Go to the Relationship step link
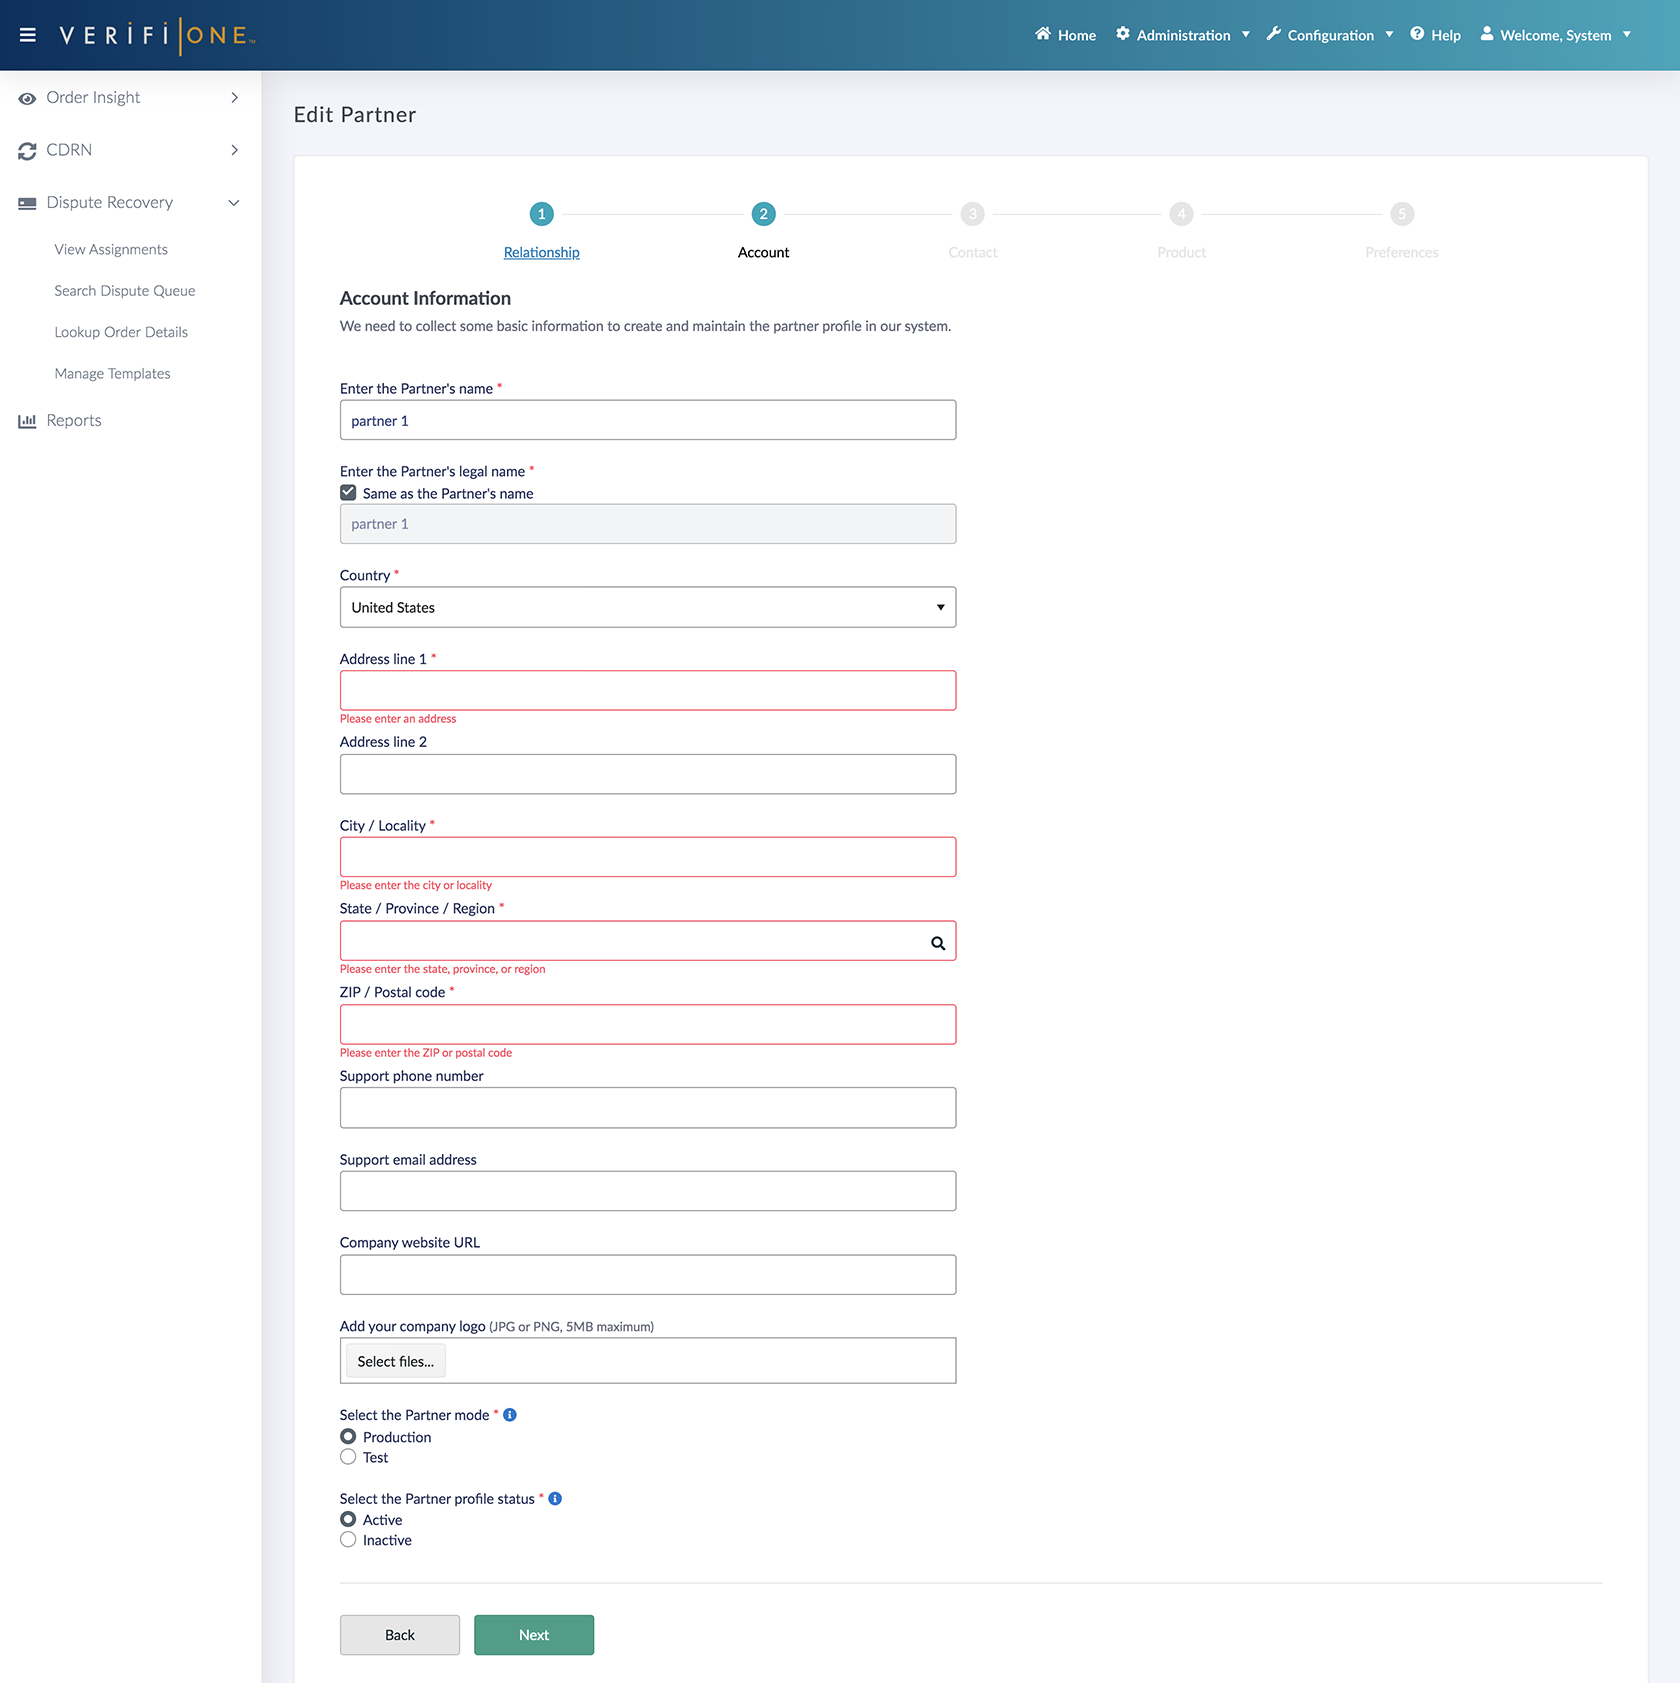1680x1683 pixels. point(541,253)
